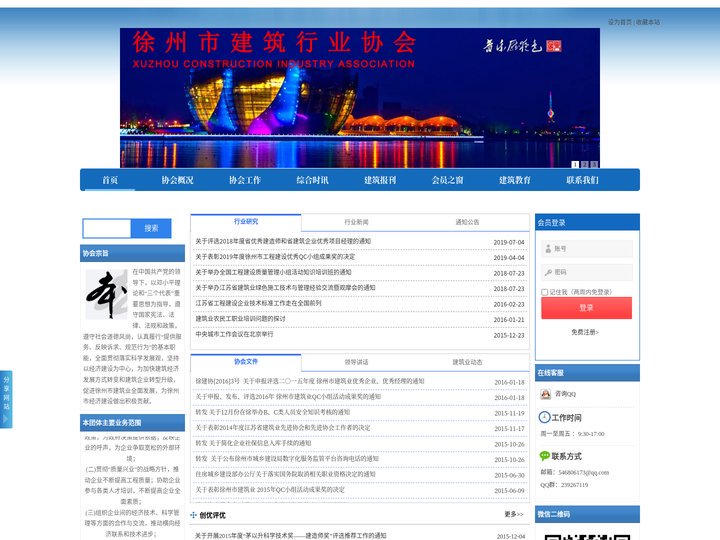Focus the site search input box
This screenshot has height=540, width=720.
click(107, 228)
